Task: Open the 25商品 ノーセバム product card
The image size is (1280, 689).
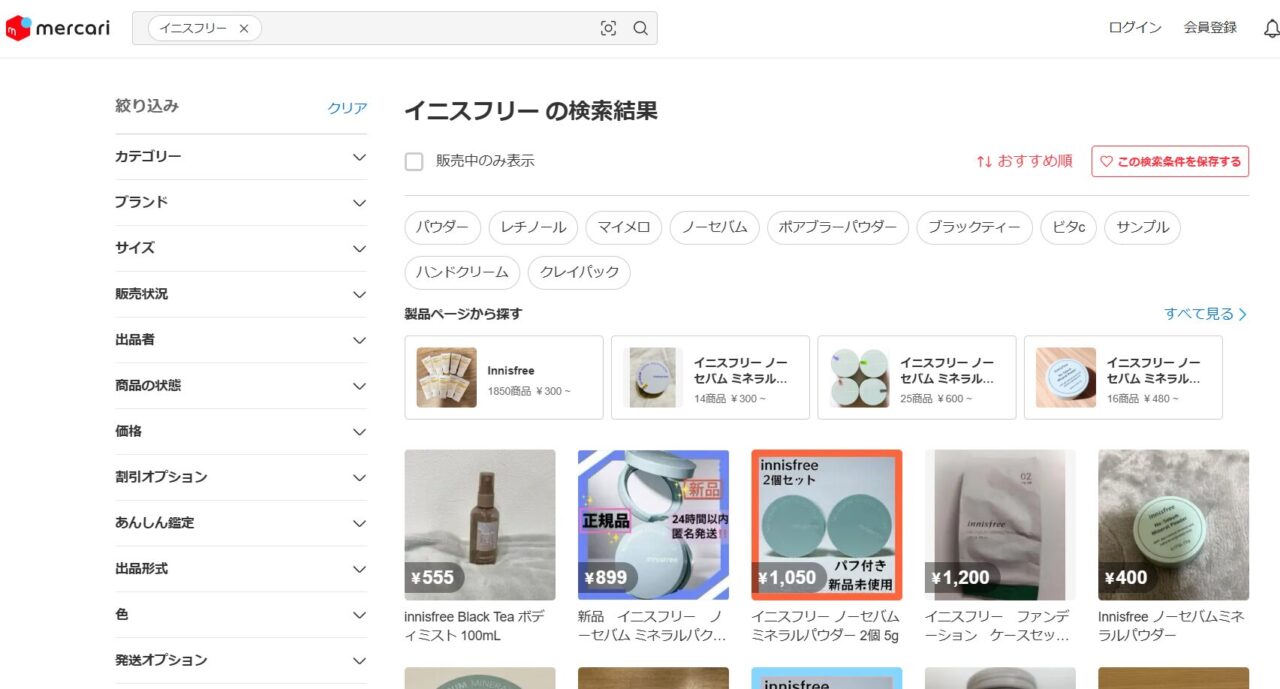Action: (x=917, y=377)
